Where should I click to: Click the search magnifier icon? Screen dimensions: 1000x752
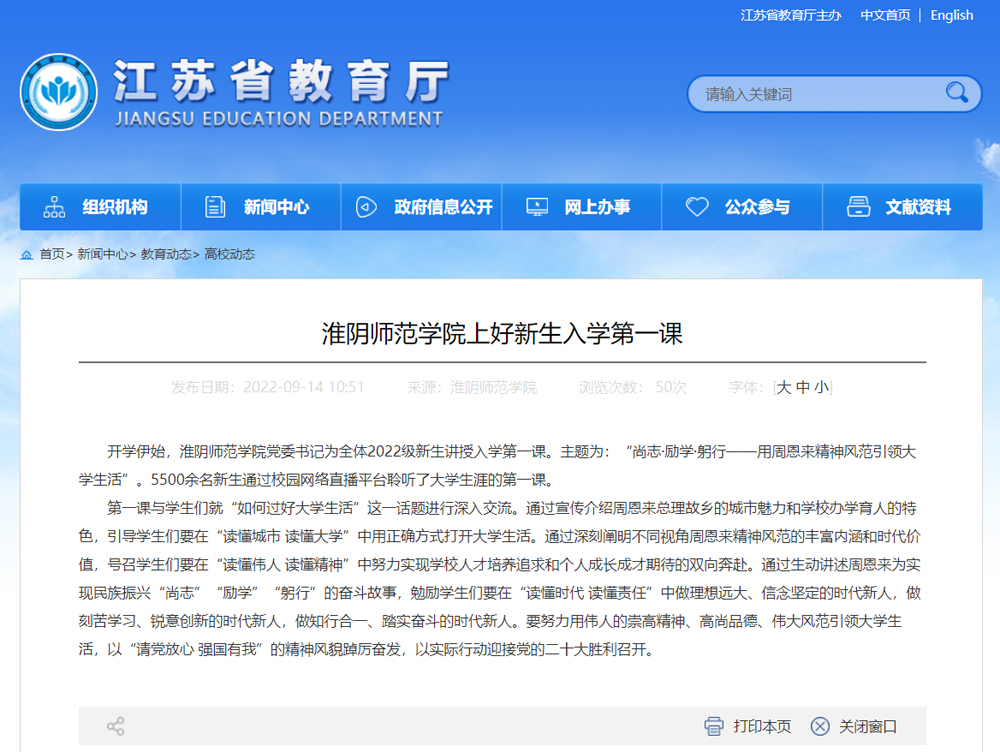coord(957,93)
